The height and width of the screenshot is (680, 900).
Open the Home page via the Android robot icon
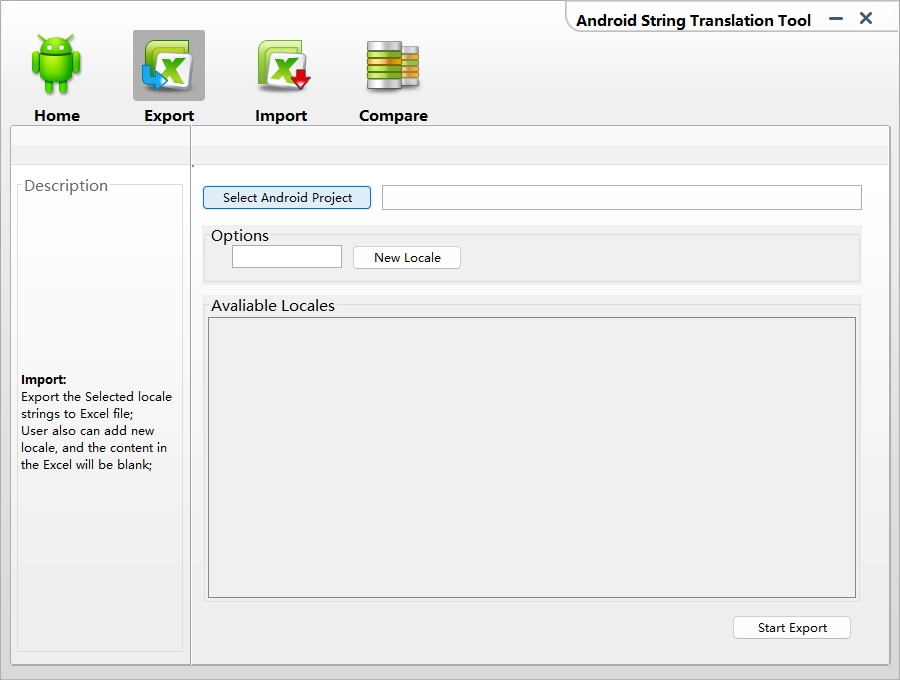point(56,64)
